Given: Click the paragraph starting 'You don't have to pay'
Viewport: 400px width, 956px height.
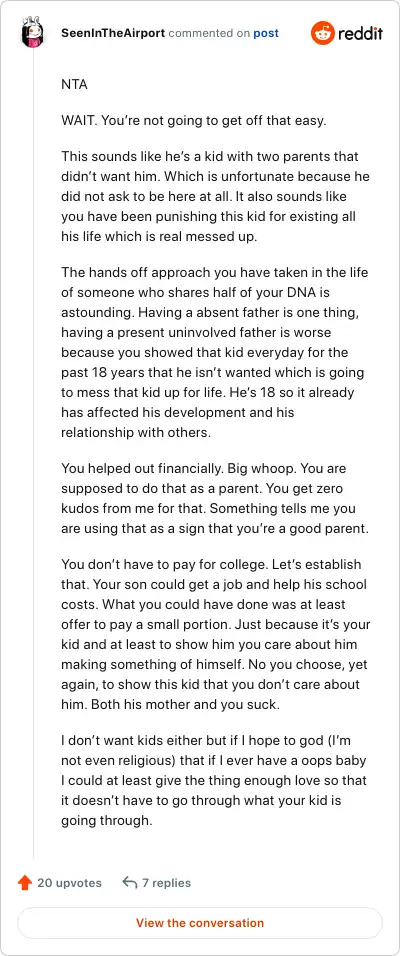Looking at the screenshot, I should 215,635.
